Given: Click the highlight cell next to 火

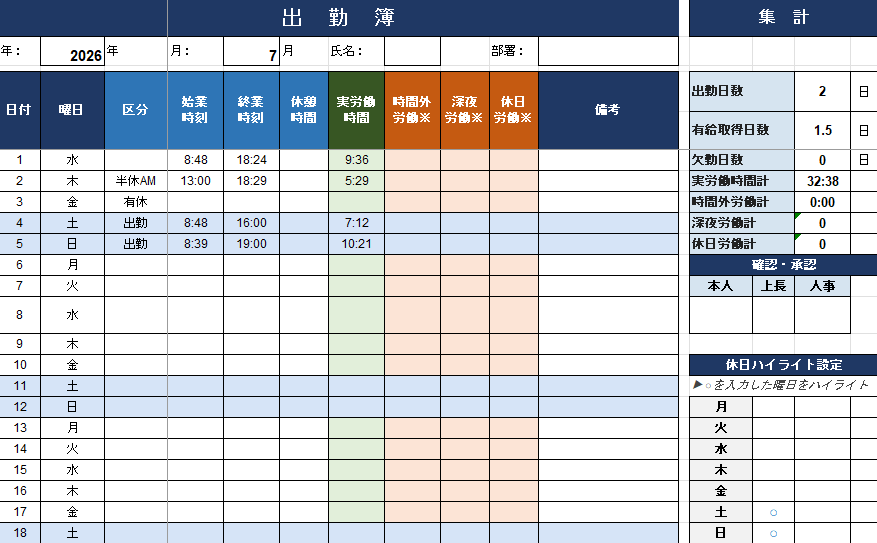Looking at the screenshot, I should click(x=774, y=428).
